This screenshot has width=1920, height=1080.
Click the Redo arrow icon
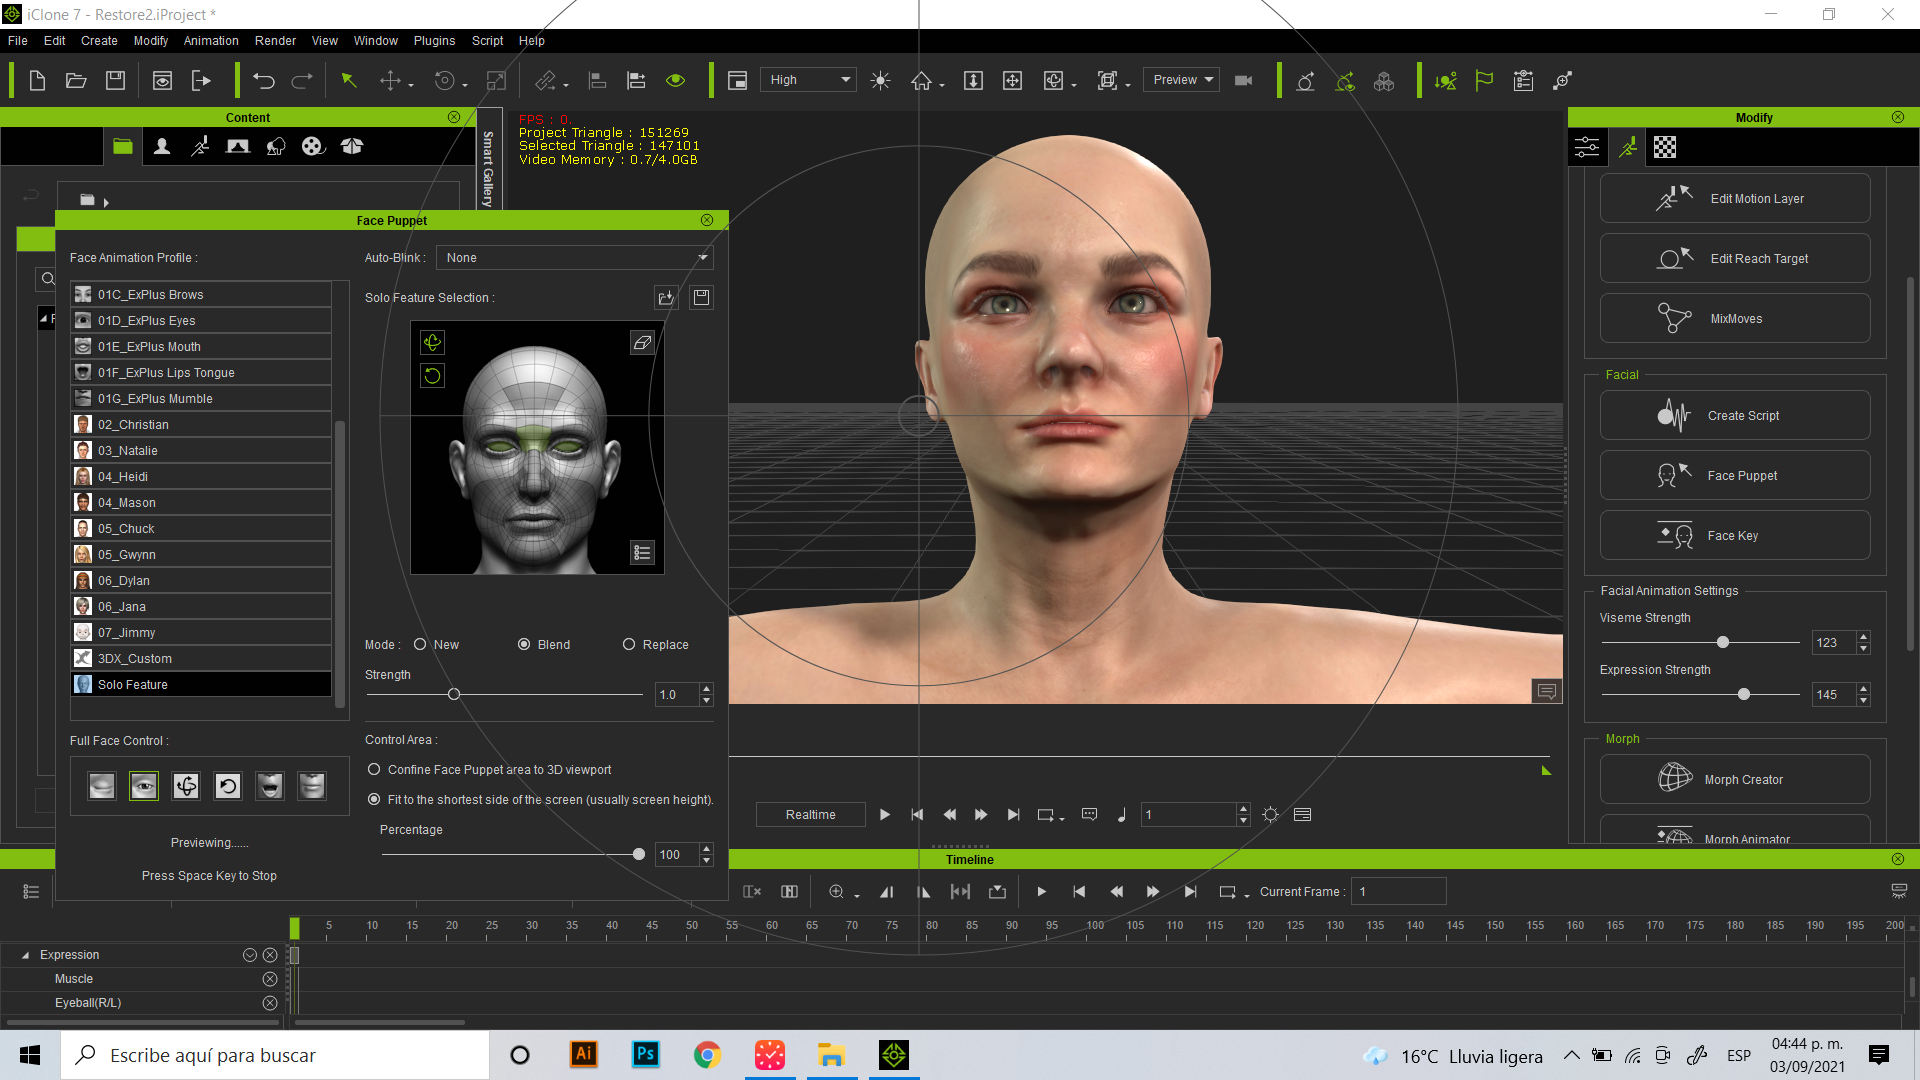[302, 81]
